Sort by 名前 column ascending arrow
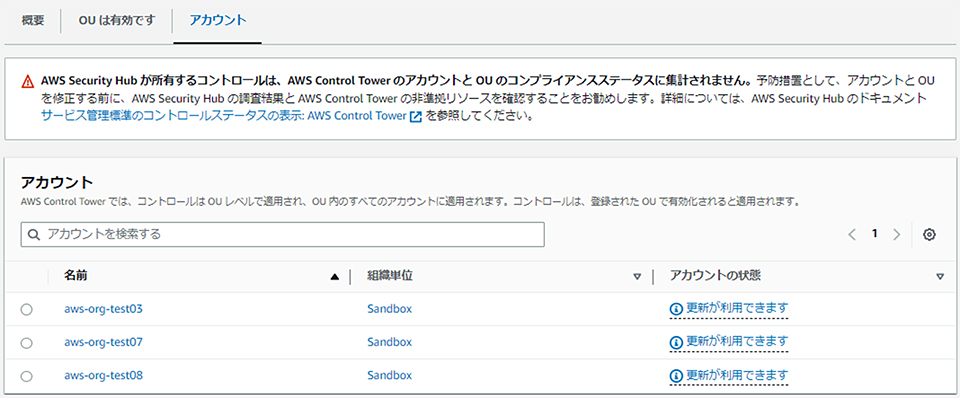This screenshot has height=398, width=960. point(334,277)
